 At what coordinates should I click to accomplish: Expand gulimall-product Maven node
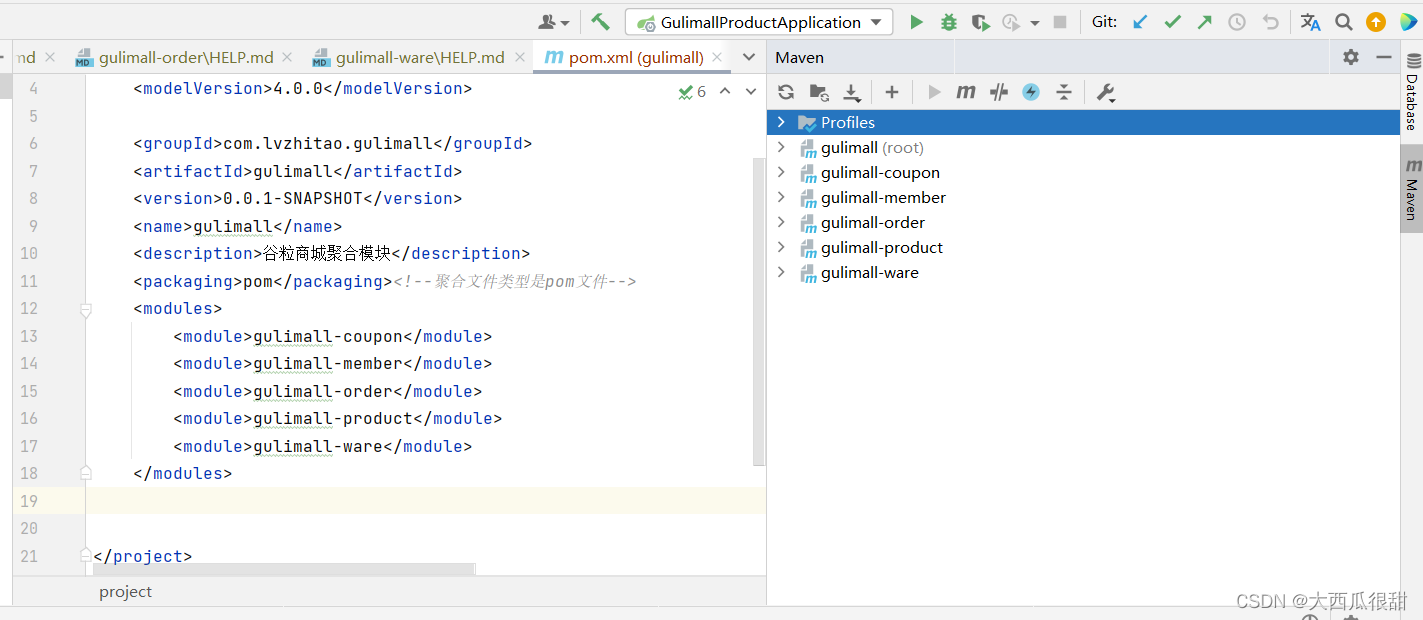tap(782, 247)
